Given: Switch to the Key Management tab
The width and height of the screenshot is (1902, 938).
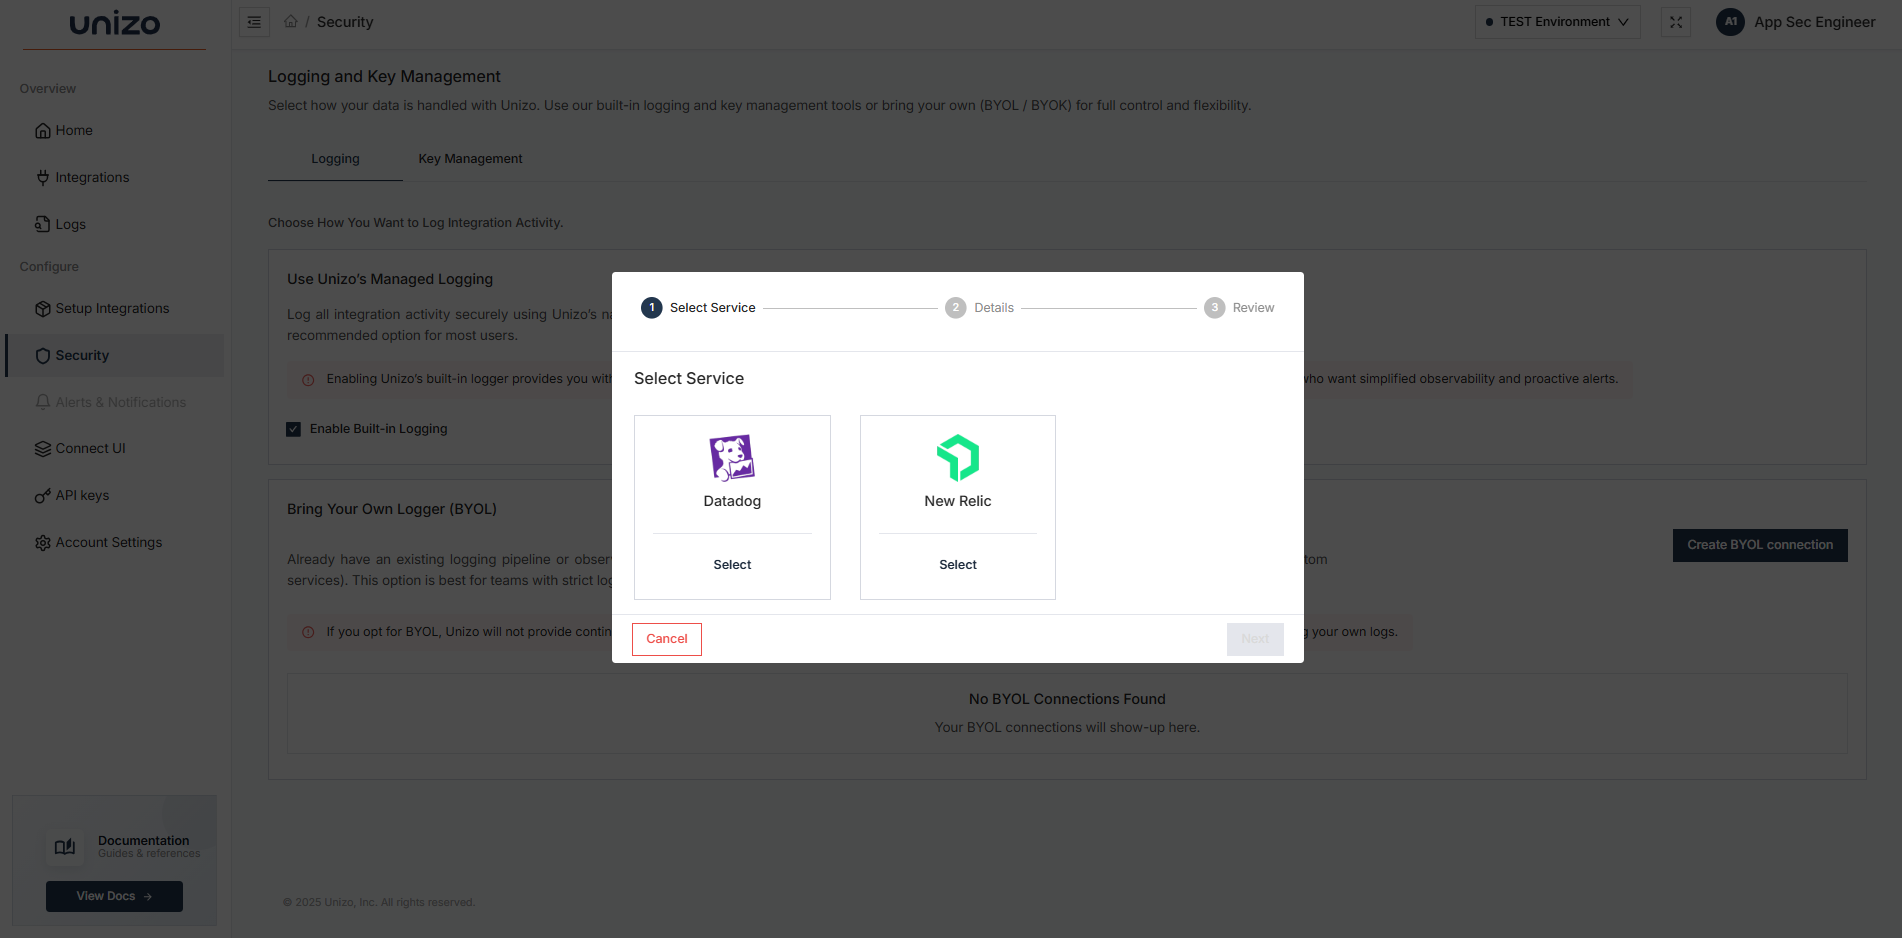Looking at the screenshot, I should click(x=470, y=158).
